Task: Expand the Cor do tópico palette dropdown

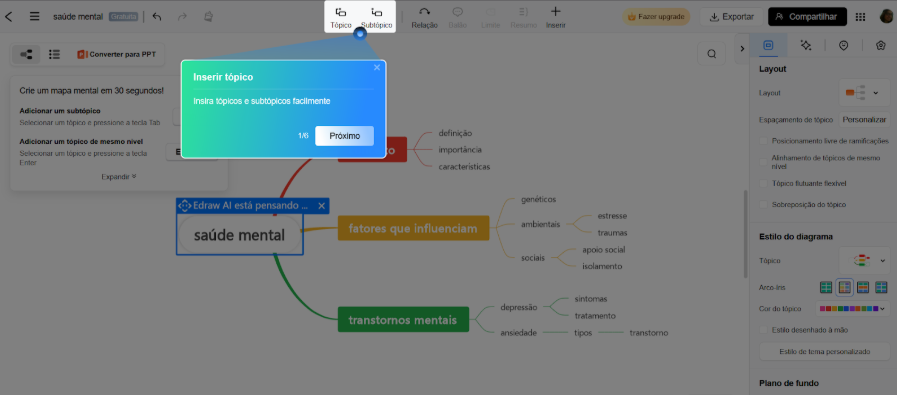Action: (x=852, y=309)
